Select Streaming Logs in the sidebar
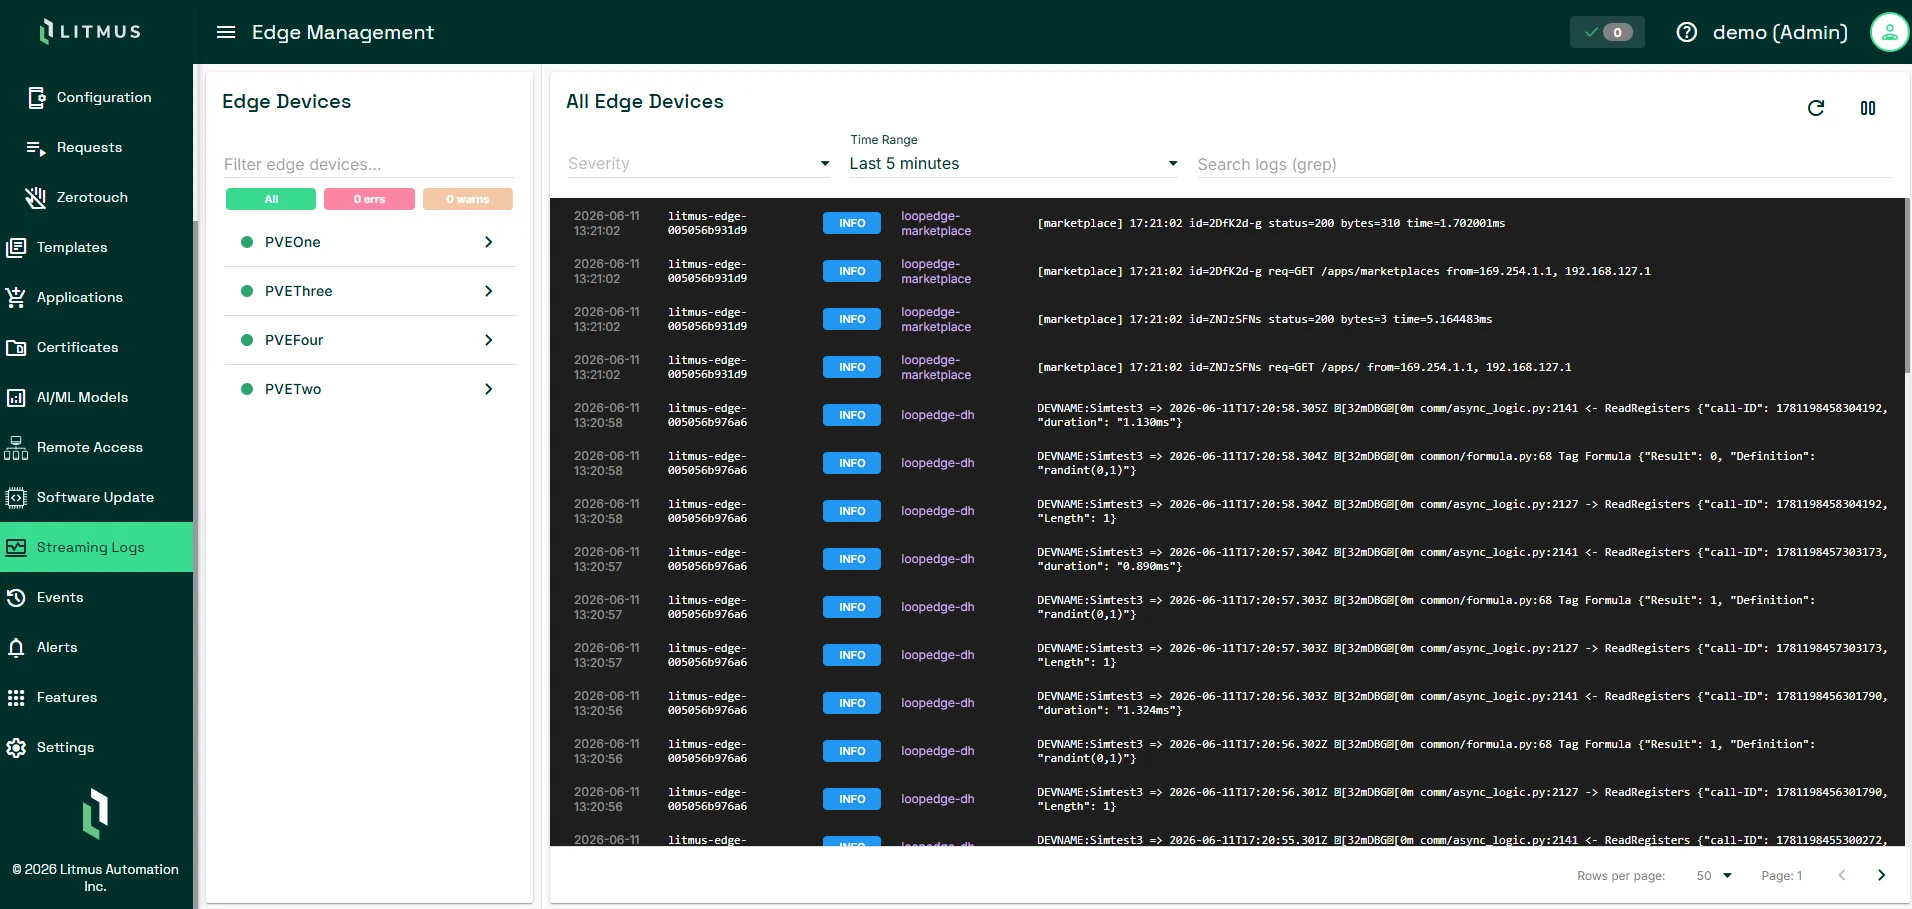The image size is (1912, 909). [x=96, y=547]
